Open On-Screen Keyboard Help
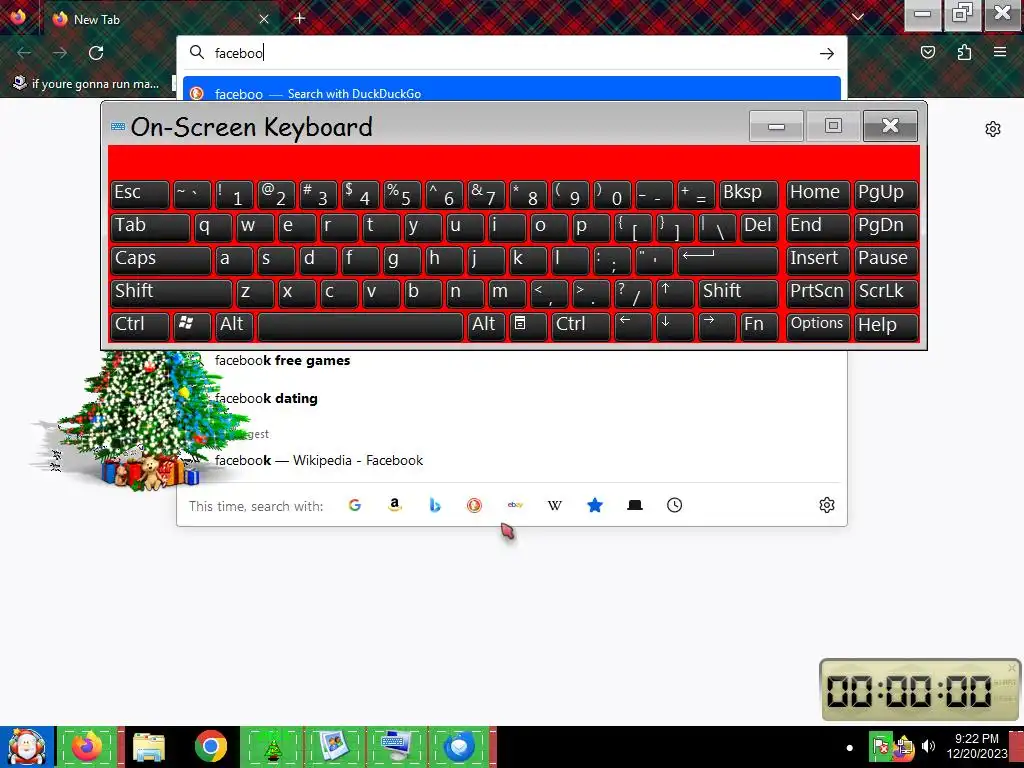This screenshot has height=768, width=1024. 886,327
